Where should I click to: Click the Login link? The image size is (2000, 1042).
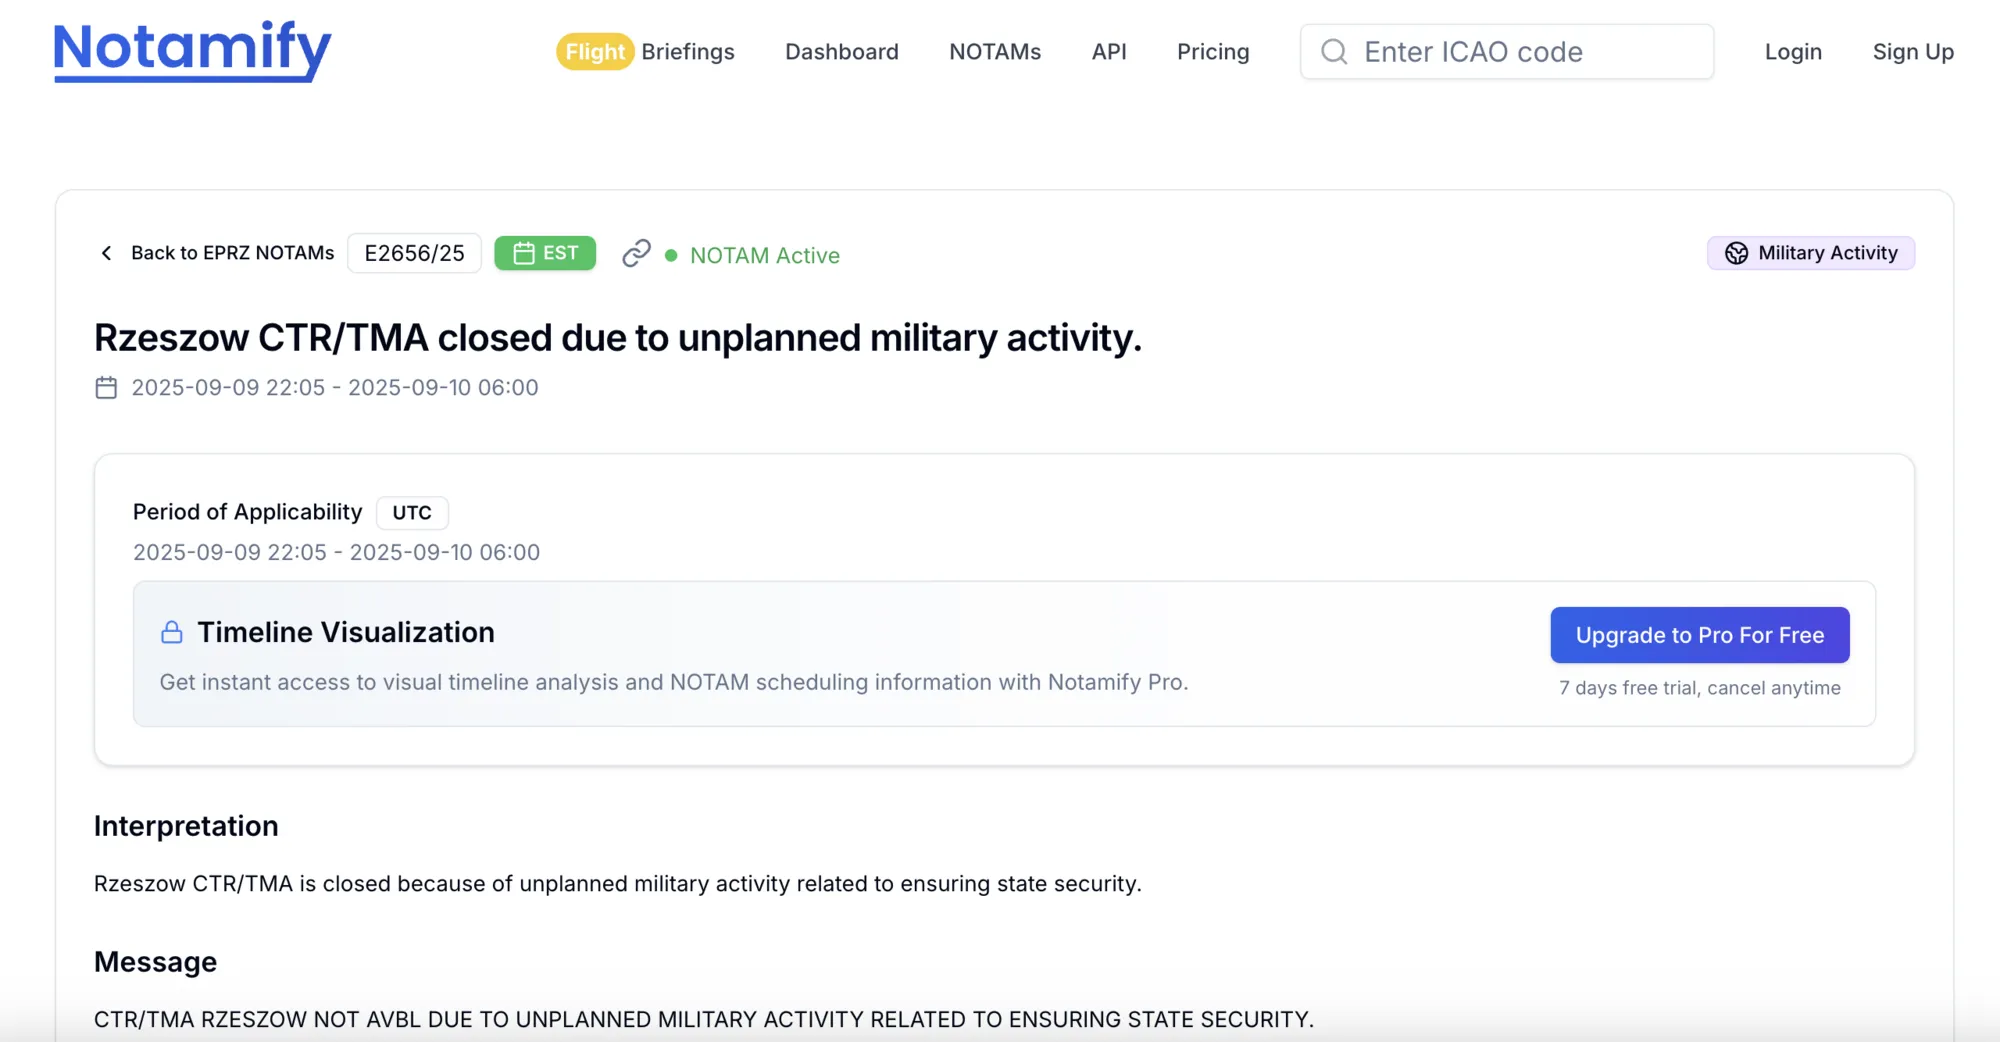coord(1793,52)
